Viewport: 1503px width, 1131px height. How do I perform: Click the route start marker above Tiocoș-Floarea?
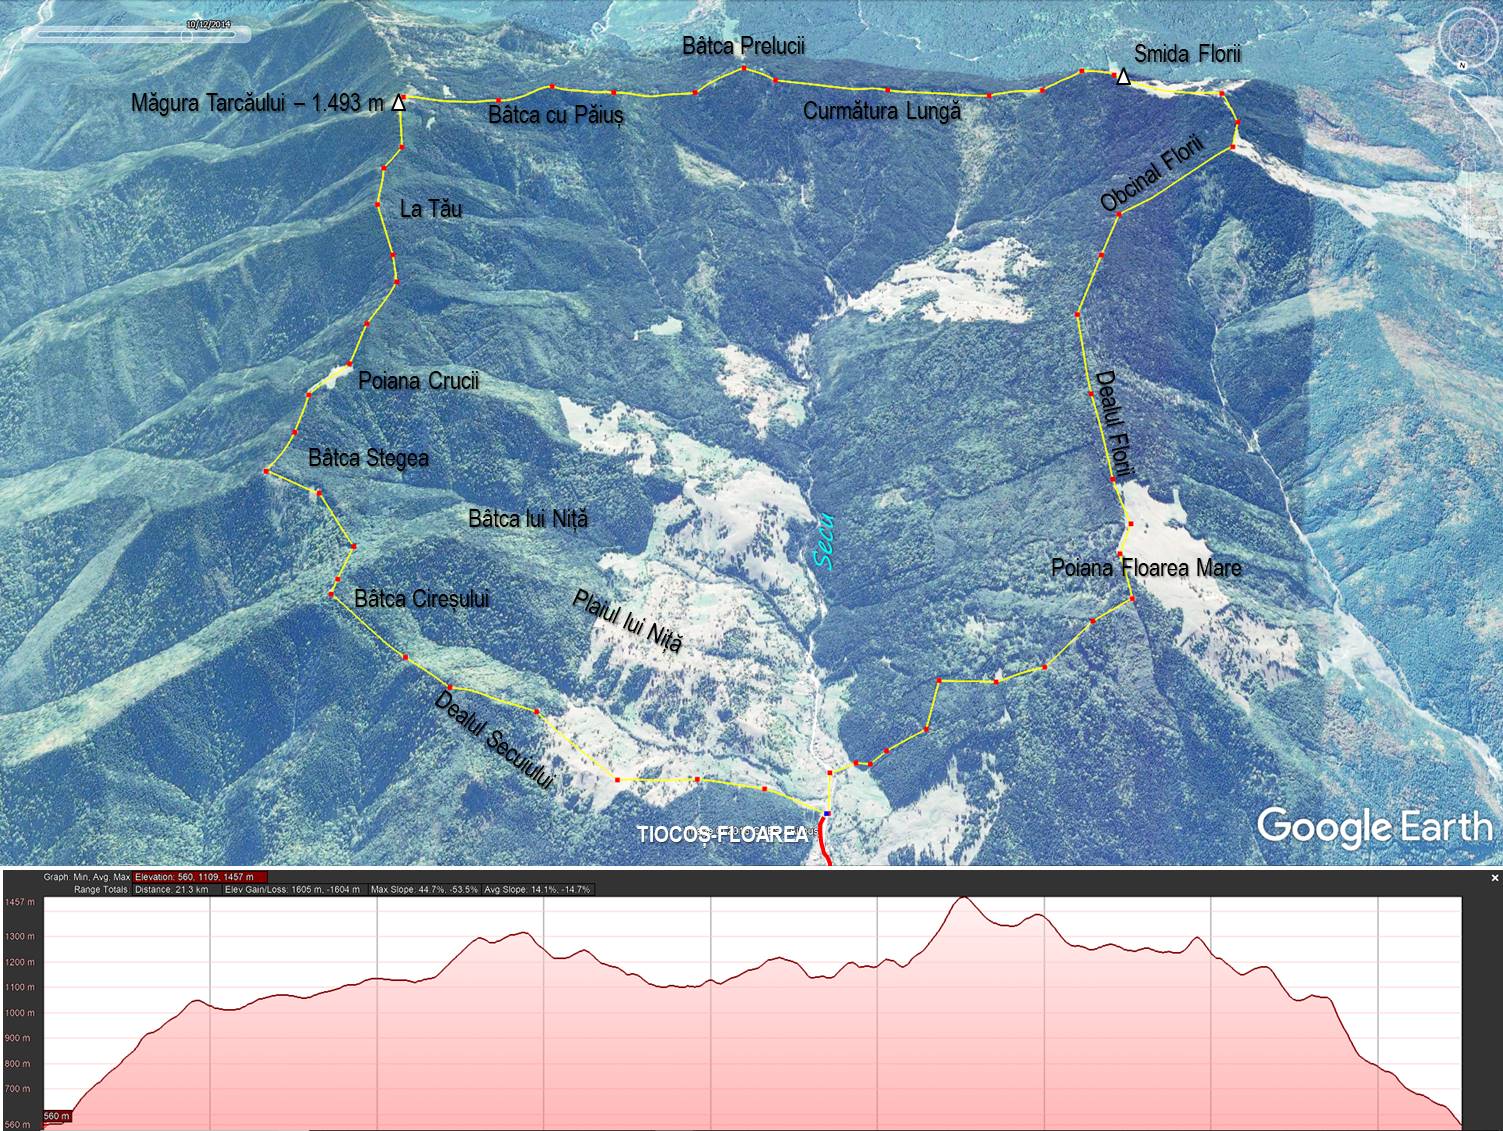pos(827,813)
